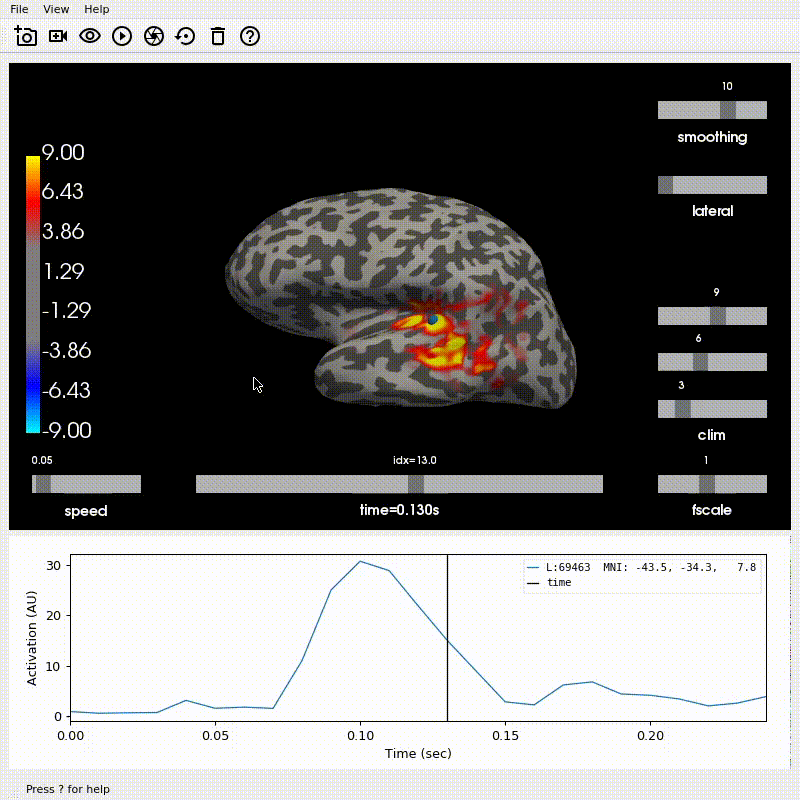This screenshot has height=800, width=800.
Task: Click the aperture-shaped scaling icon
Action: click(x=154, y=36)
